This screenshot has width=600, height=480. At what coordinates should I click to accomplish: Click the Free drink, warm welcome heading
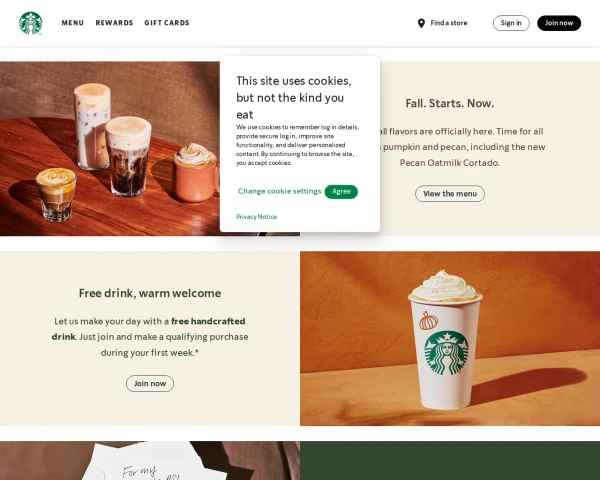(150, 293)
